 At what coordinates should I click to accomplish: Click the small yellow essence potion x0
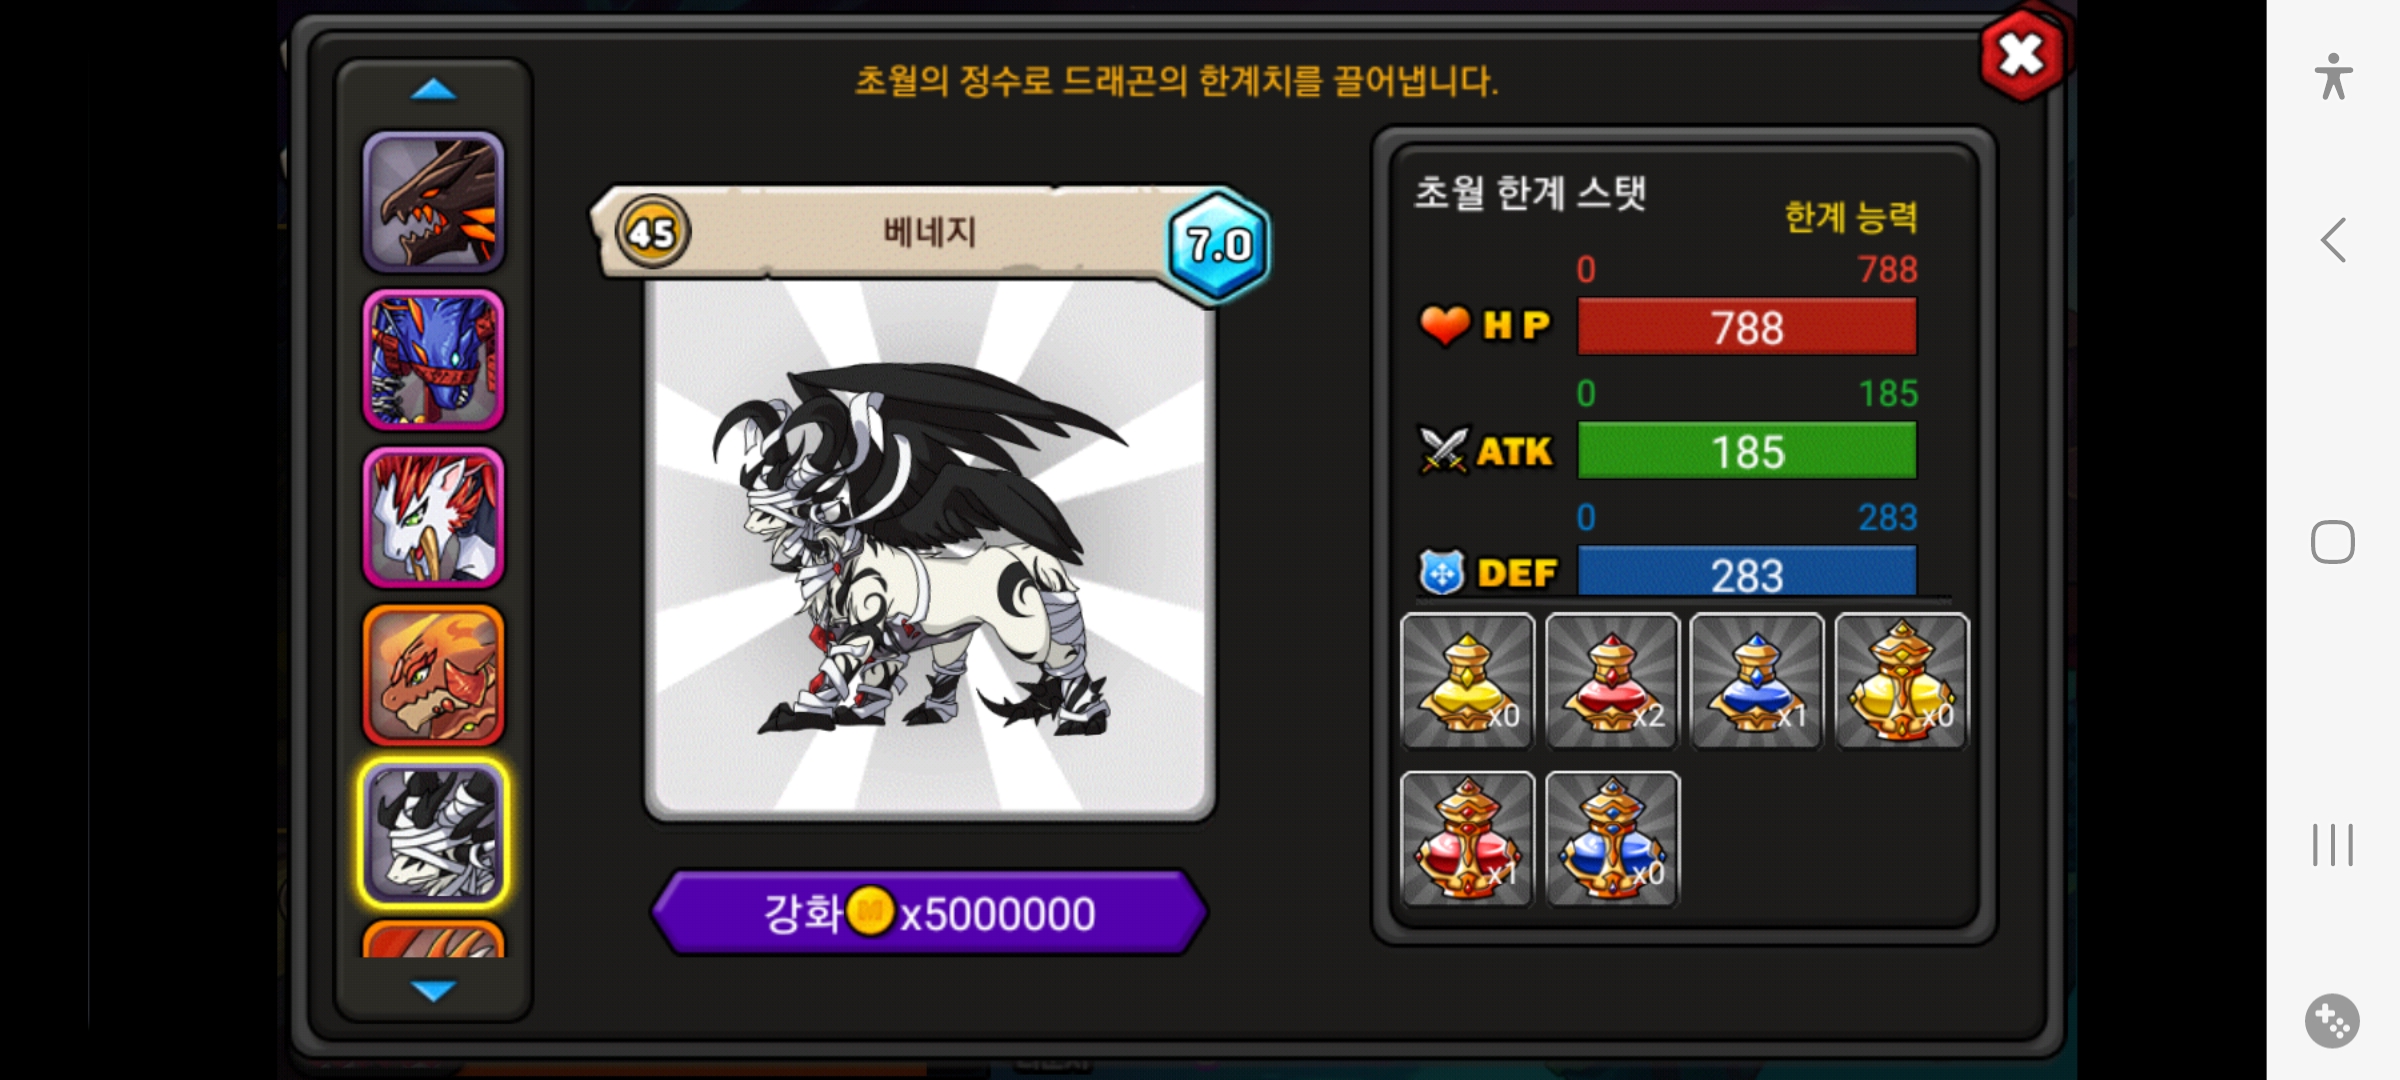tap(1467, 681)
